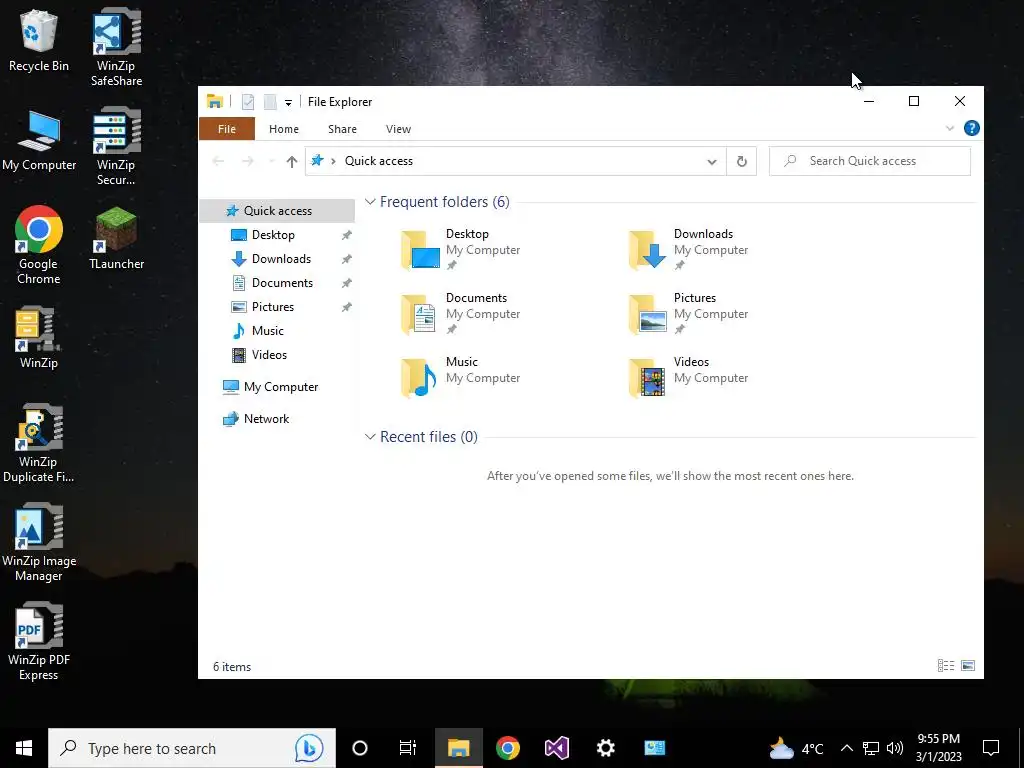The image size is (1024, 768).
Task: Expand the ribbon with the chevron
Action: 950,128
